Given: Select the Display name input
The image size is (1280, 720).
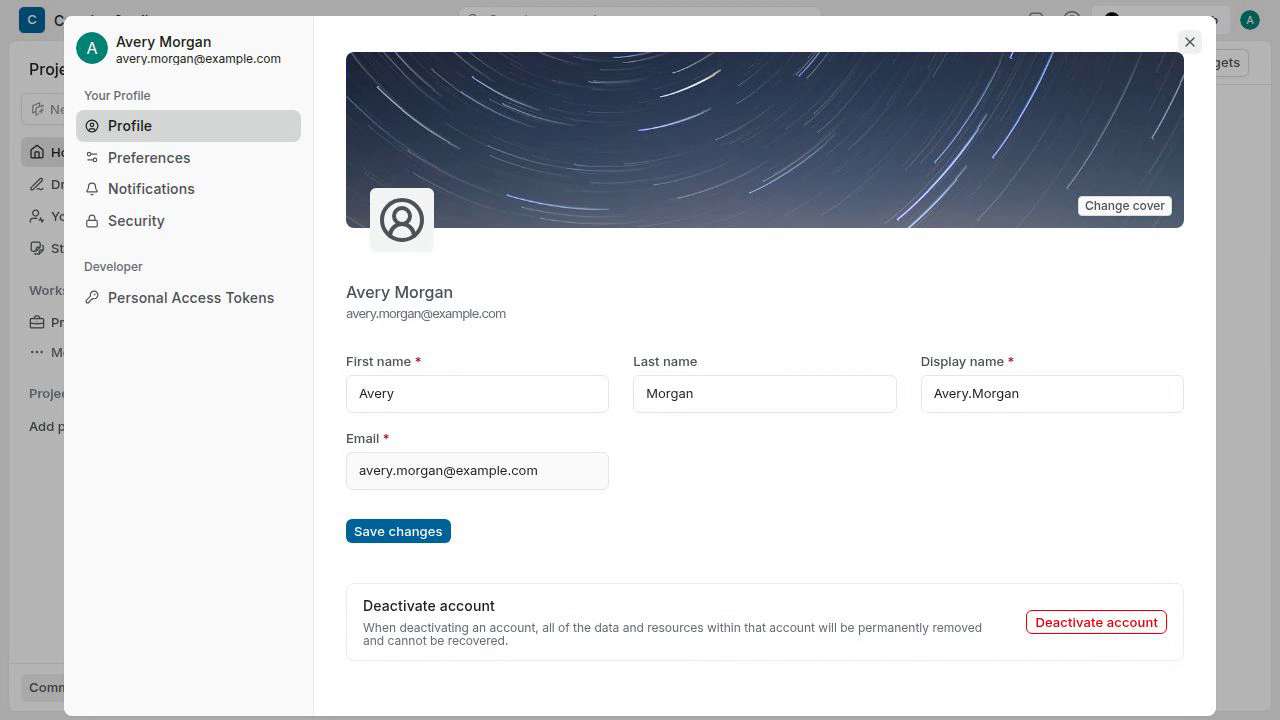Looking at the screenshot, I should point(1052,394).
